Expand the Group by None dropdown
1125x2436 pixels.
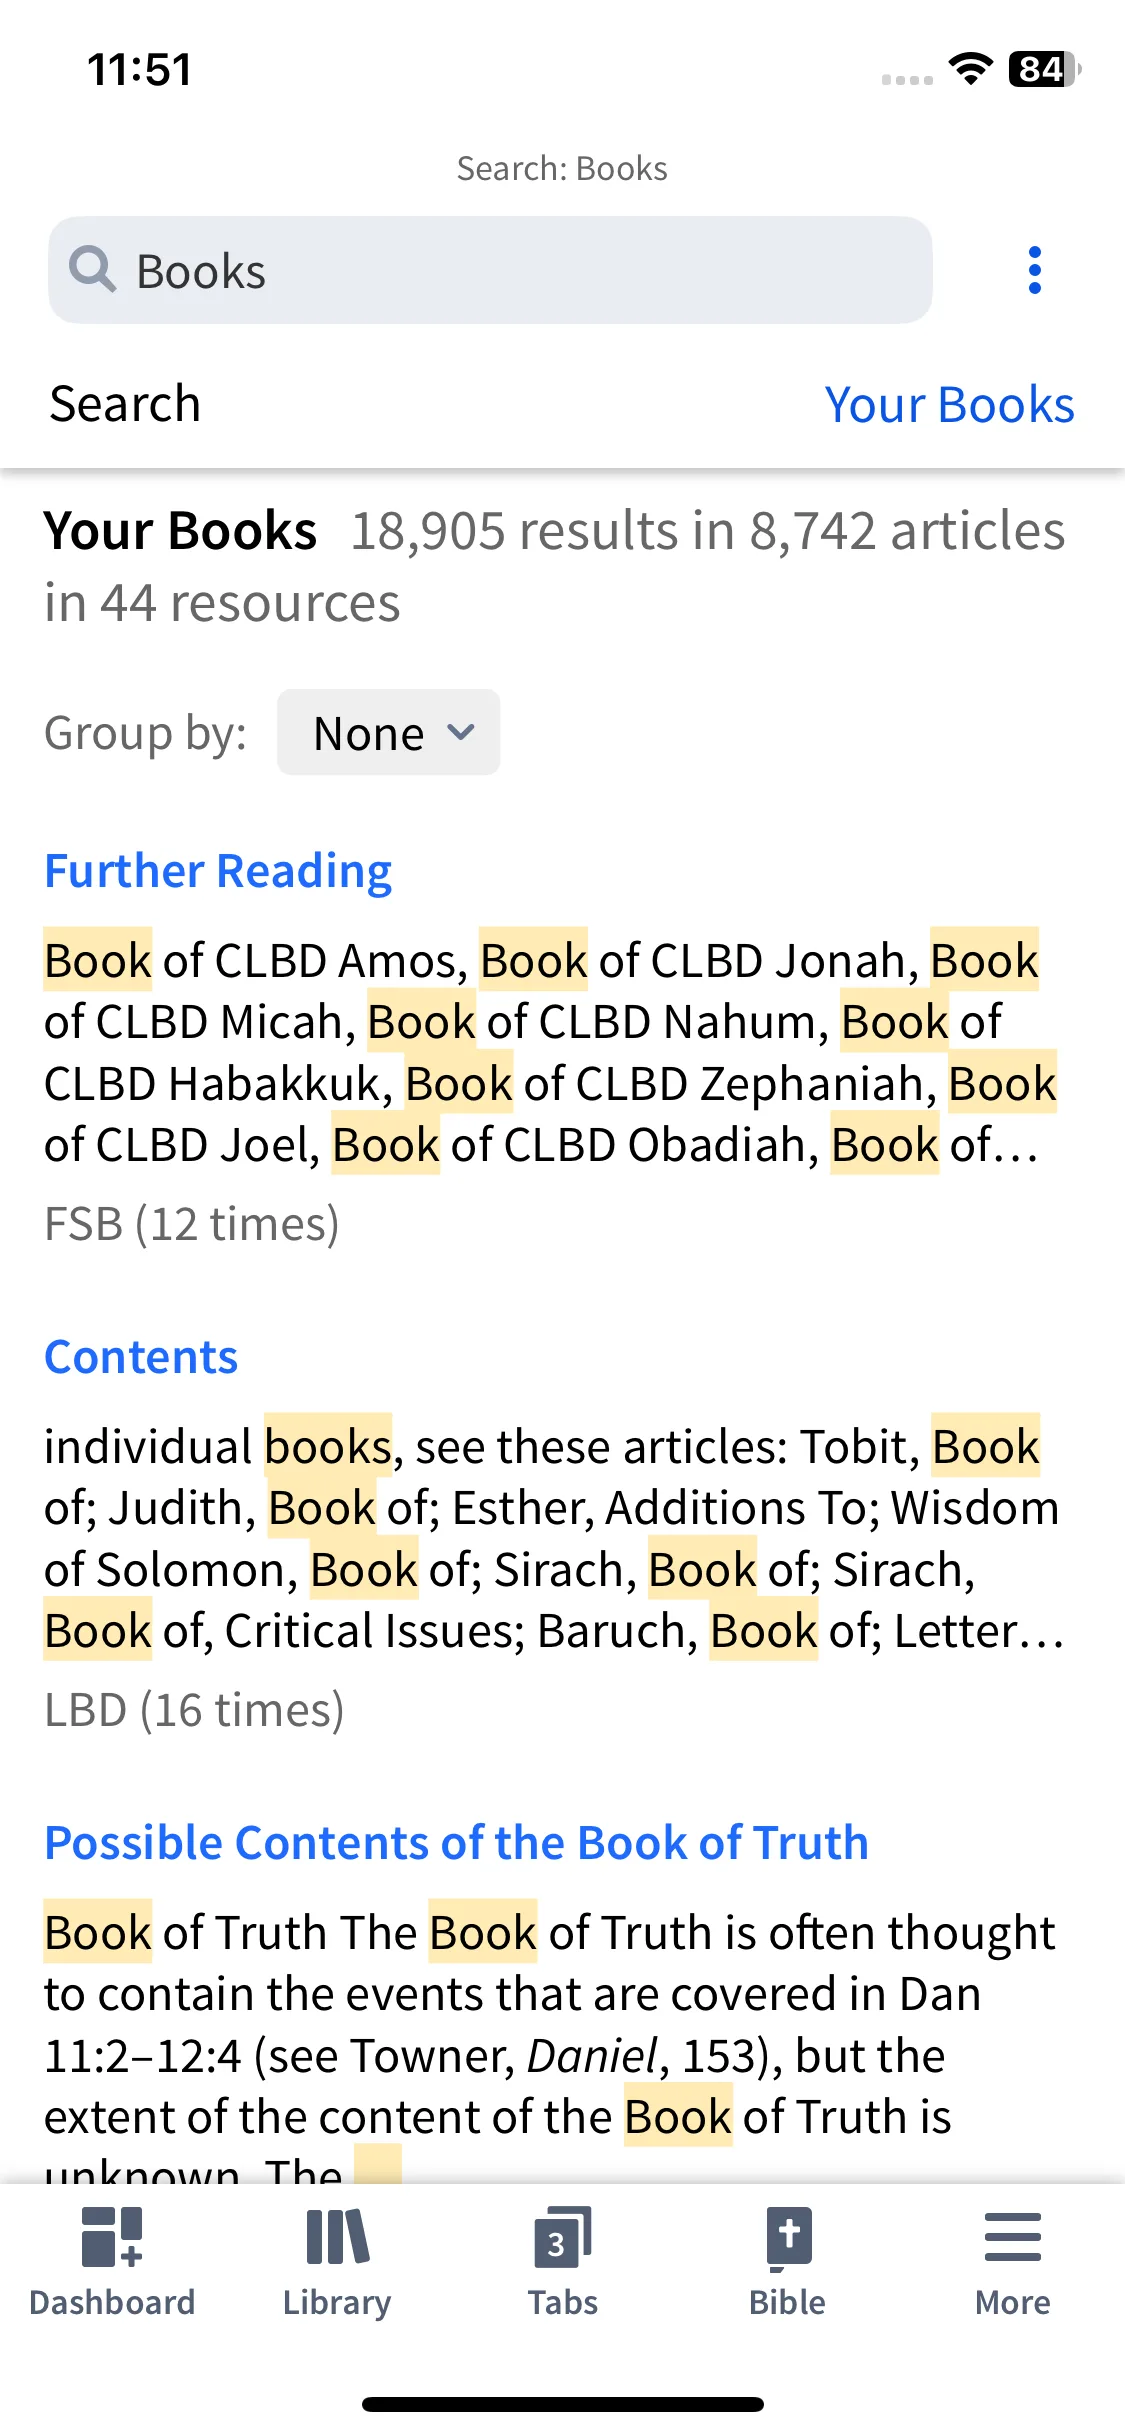point(388,732)
